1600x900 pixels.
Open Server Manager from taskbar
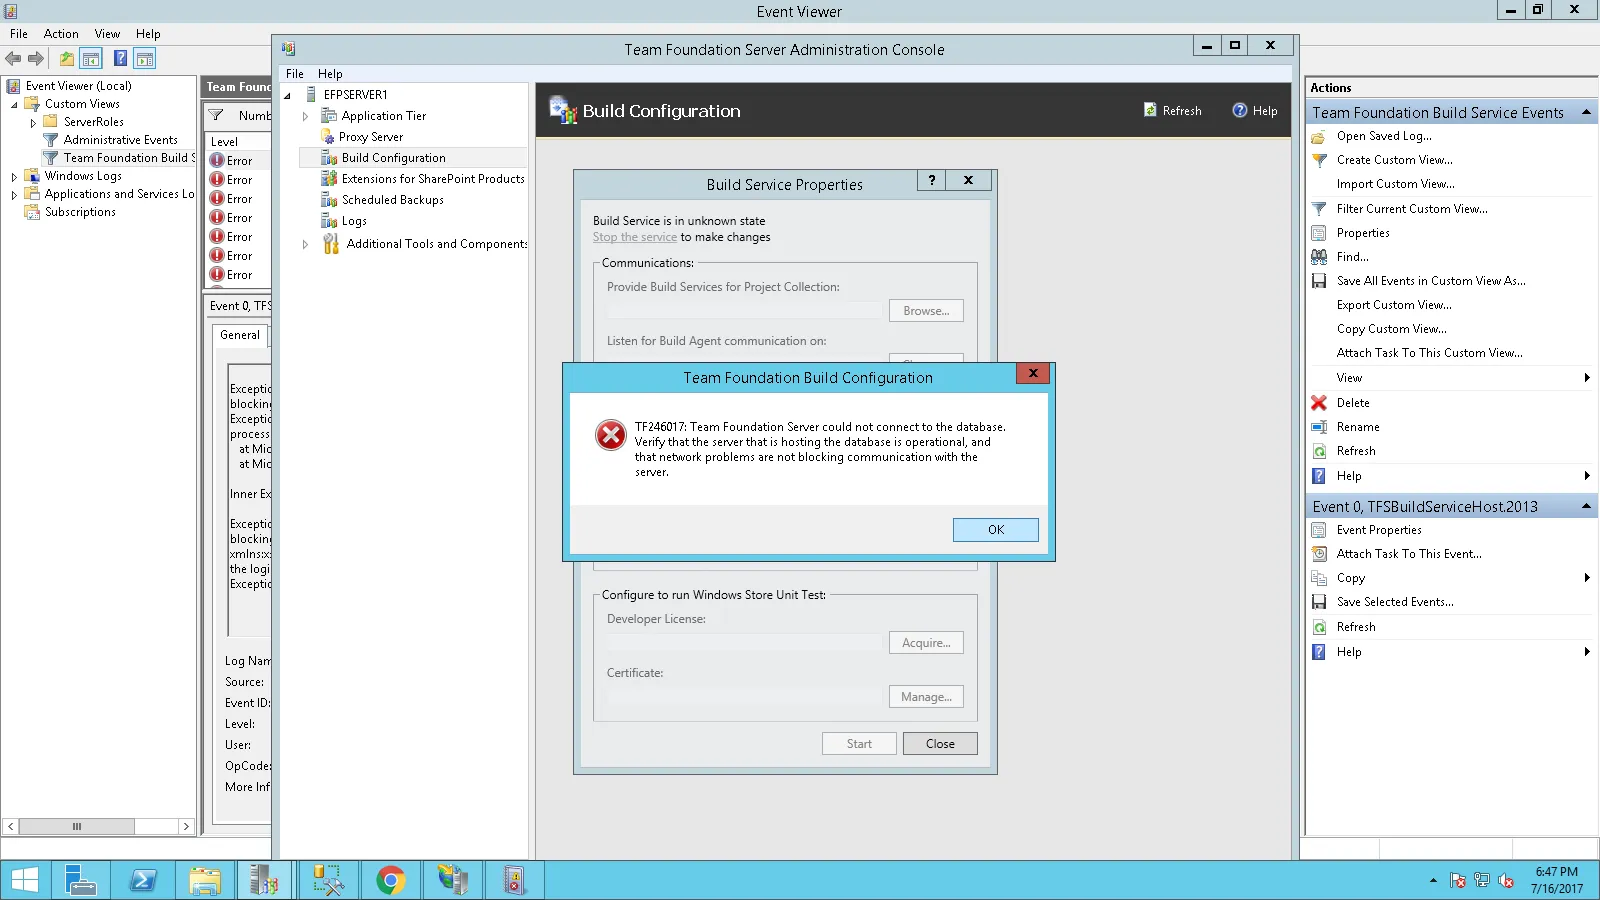coord(80,880)
